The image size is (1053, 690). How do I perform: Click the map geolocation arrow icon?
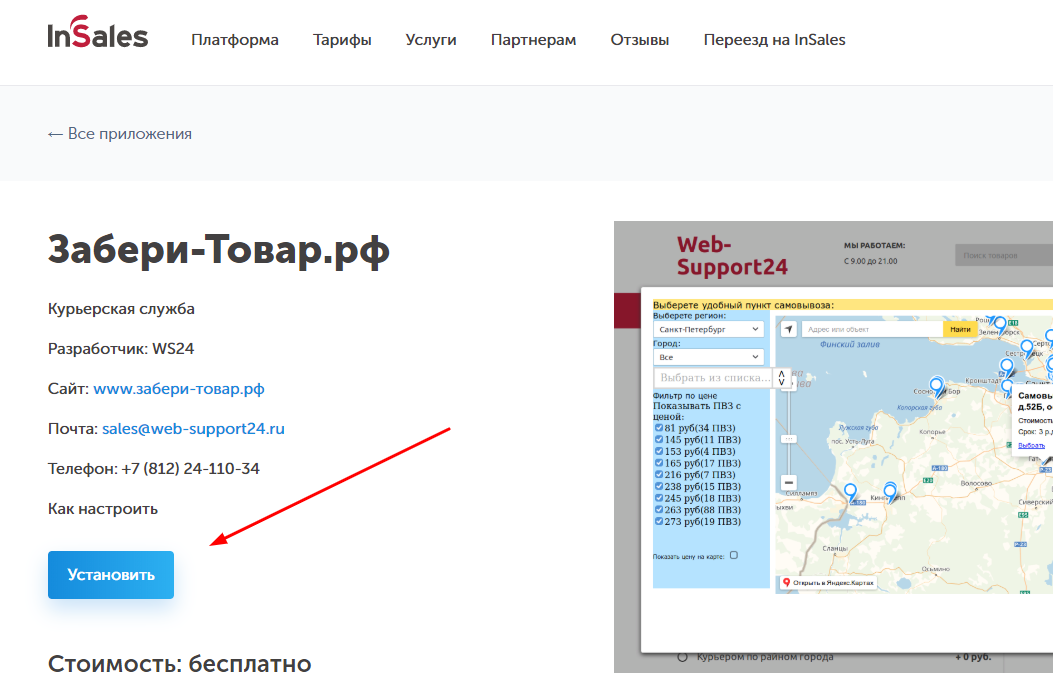pyautogui.click(x=789, y=329)
